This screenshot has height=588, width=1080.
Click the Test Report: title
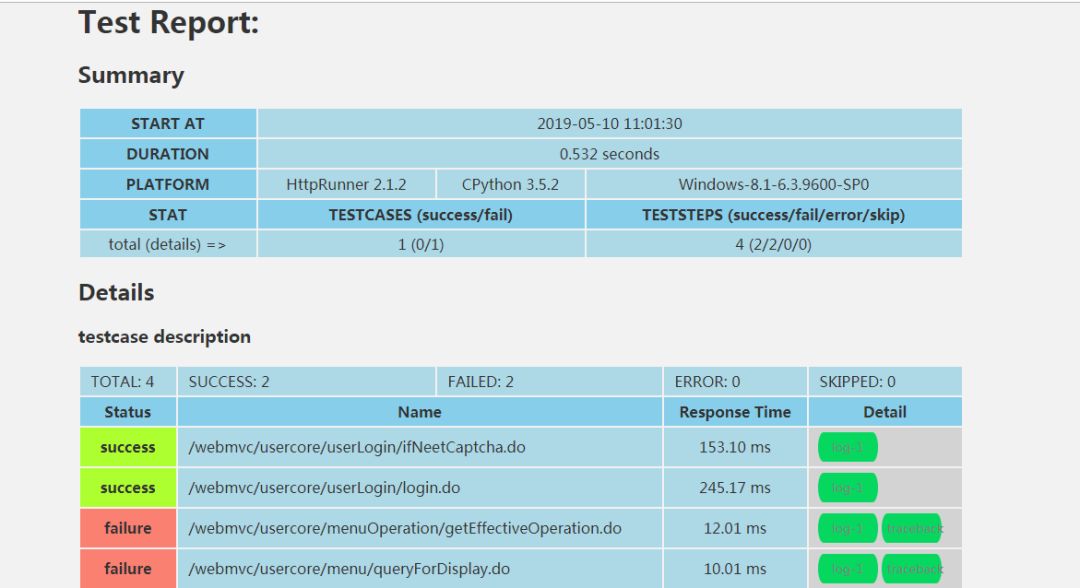click(x=169, y=22)
